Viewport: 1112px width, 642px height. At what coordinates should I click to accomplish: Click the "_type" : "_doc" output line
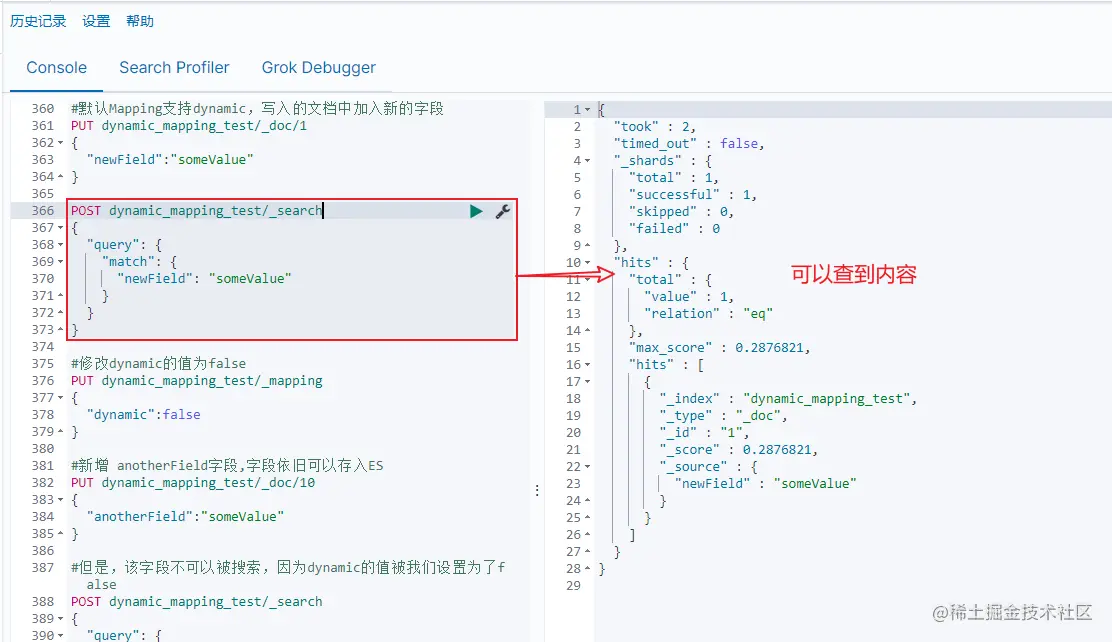tap(723, 416)
